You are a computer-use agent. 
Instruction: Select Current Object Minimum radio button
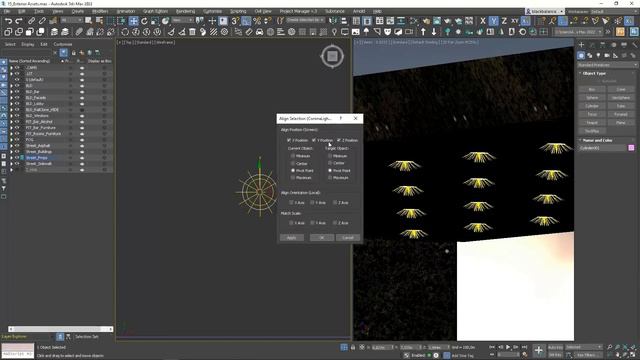pyautogui.click(x=293, y=156)
